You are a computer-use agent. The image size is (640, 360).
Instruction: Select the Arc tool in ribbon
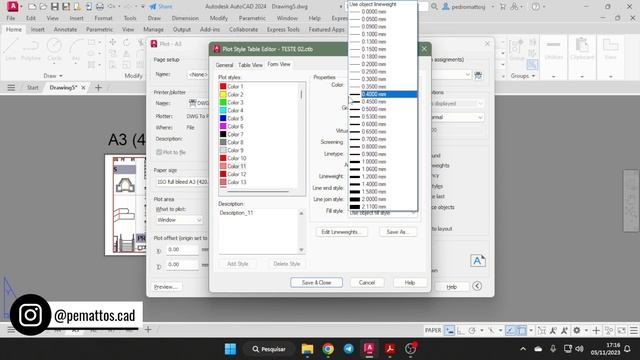76,50
